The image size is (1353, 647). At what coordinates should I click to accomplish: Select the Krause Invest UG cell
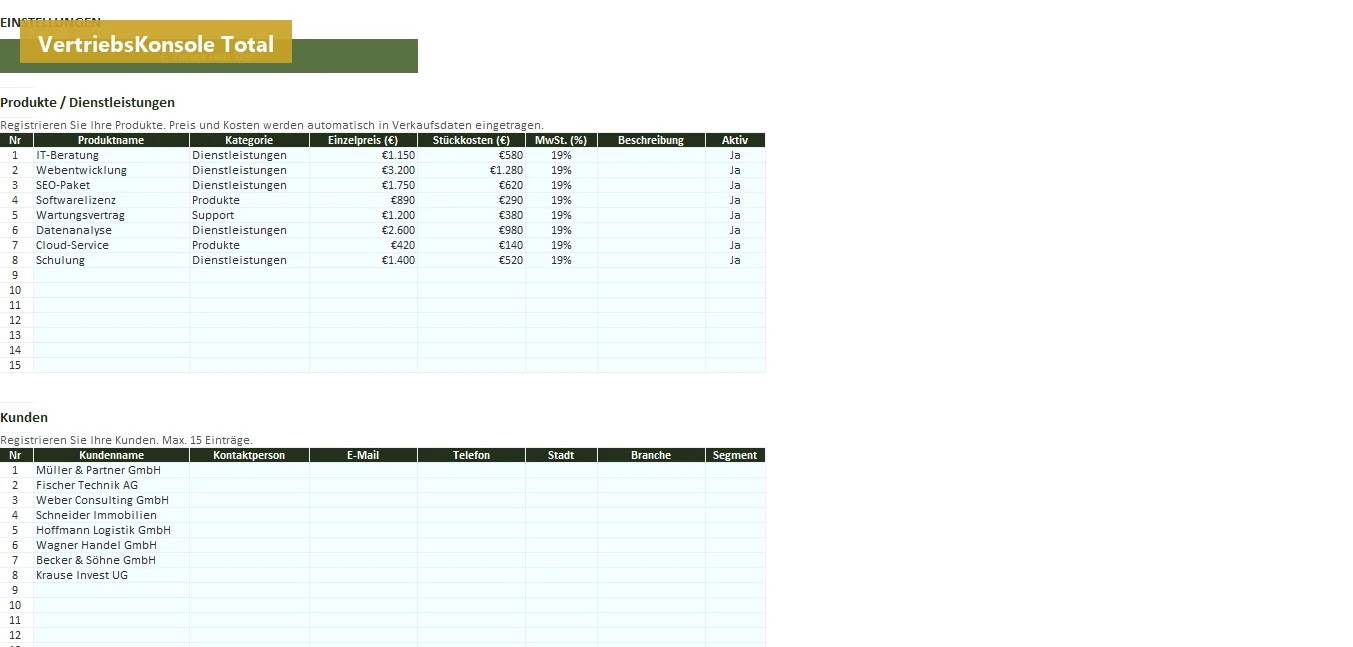111,575
